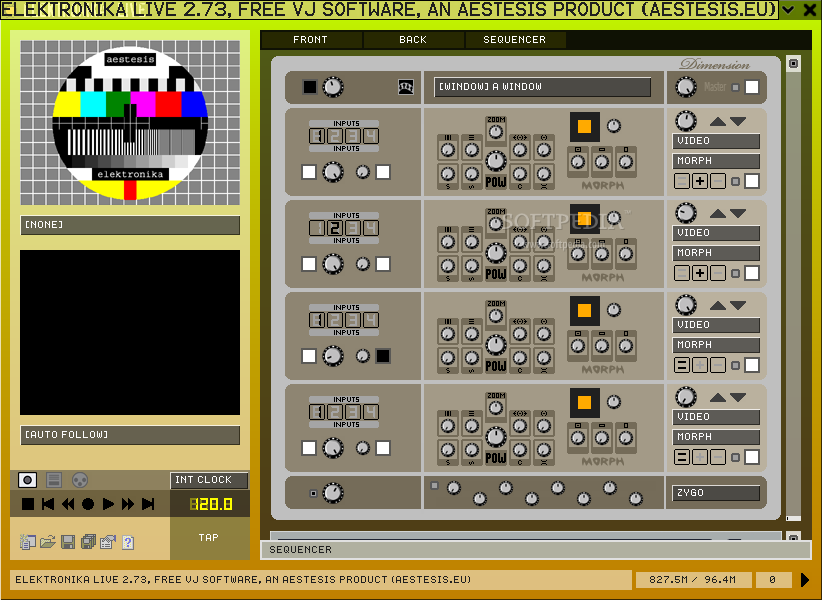Click the Master level knob
This screenshot has height=600, width=822.
pyautogui.click(x=686, y=87)
